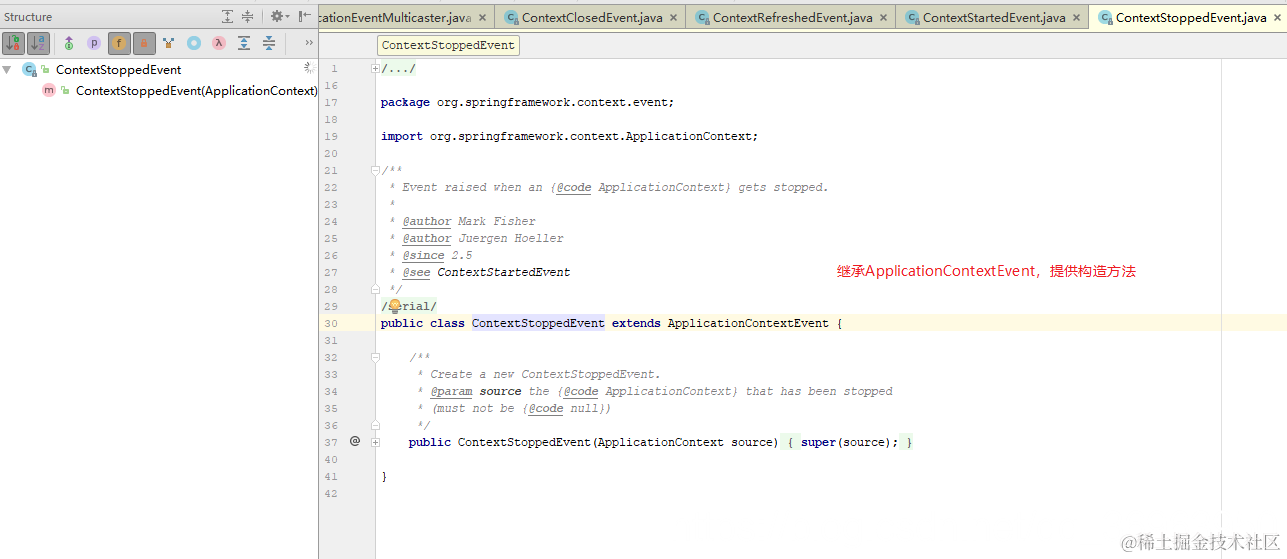Toggle Show Lambdas (λ) icon

[x=219, y=43]
